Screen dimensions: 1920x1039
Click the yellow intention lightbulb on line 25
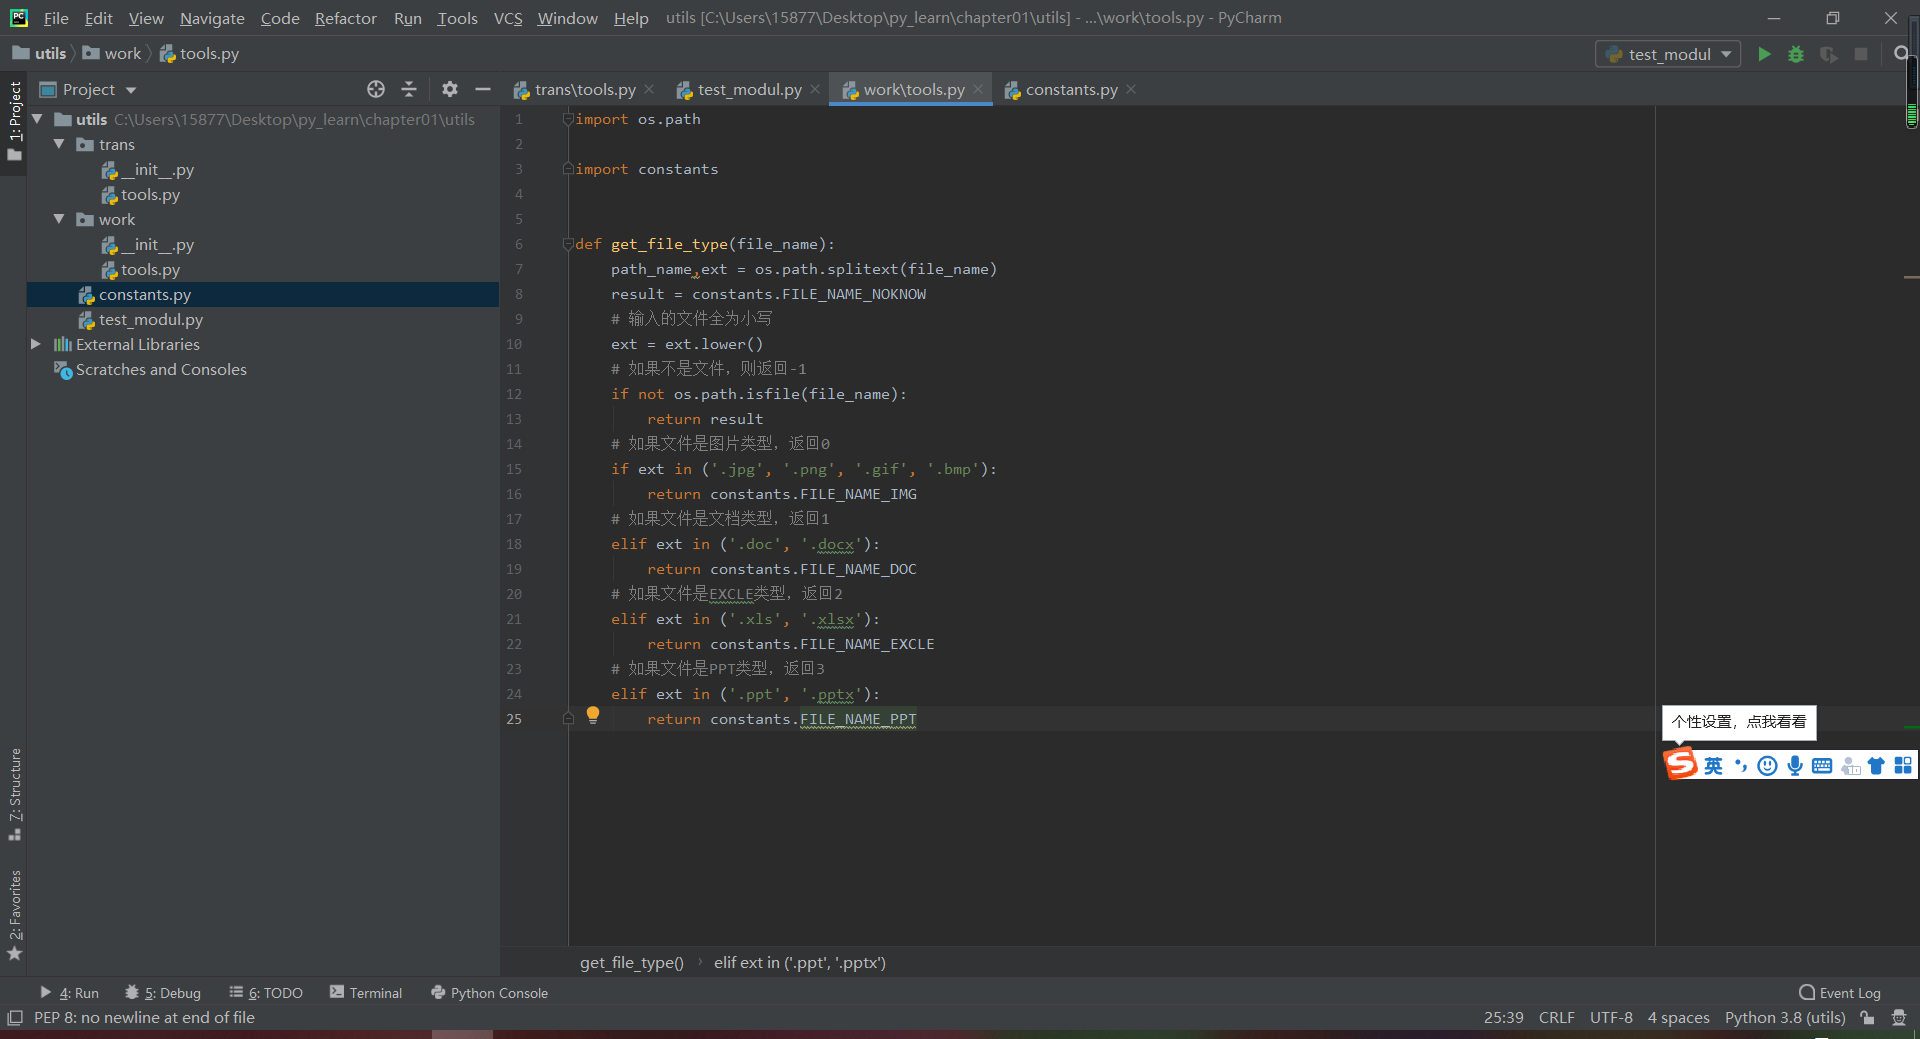coord(593,715)
